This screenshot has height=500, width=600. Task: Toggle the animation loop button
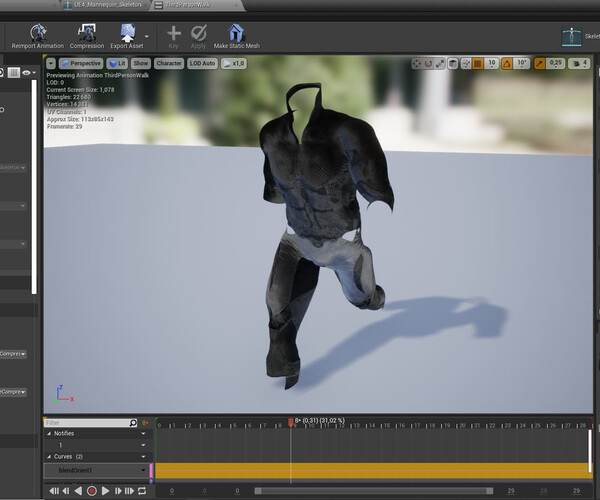click(142, 491)
